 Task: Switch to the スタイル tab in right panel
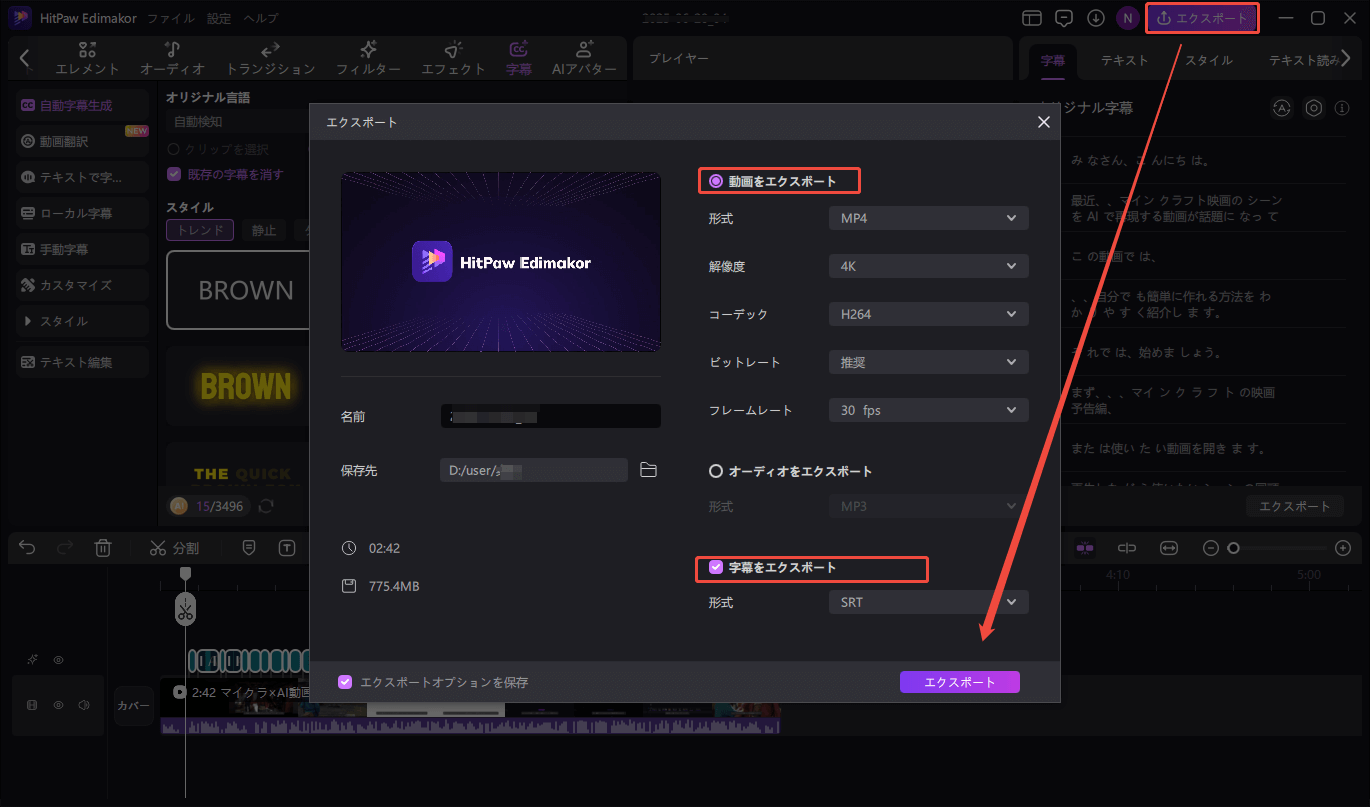tap(1209, 60)
